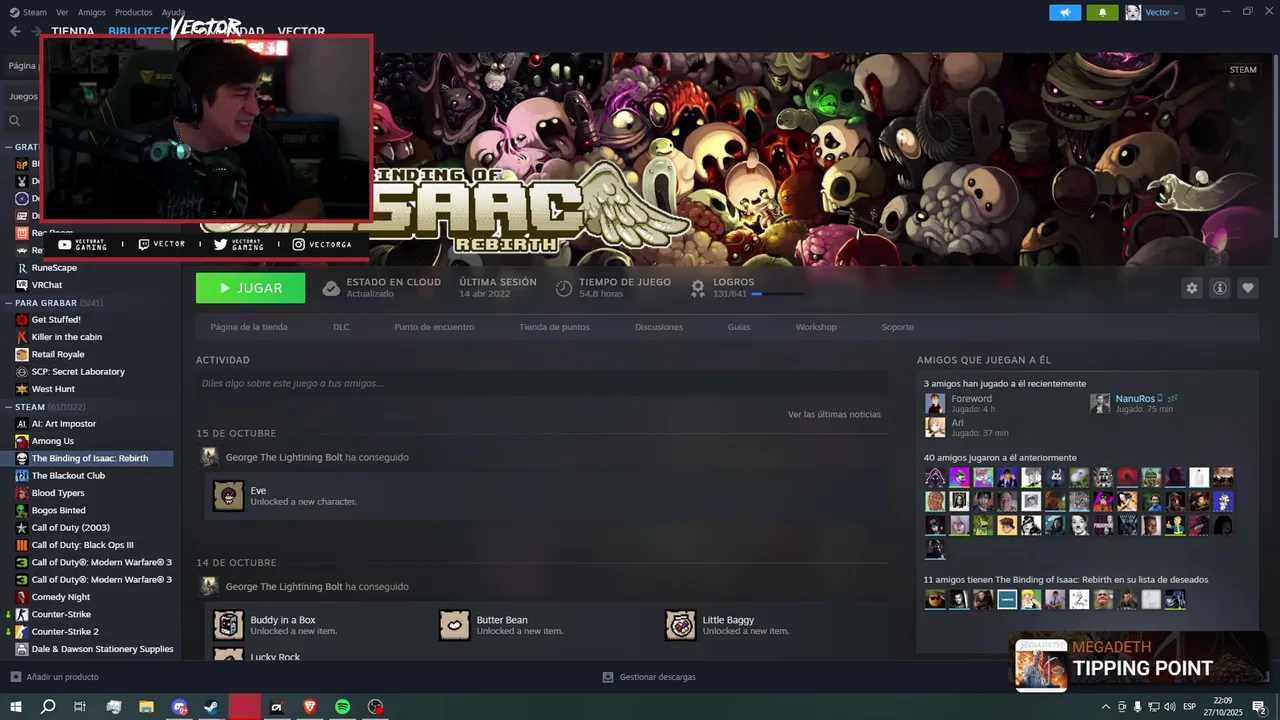1280x720 pixels.
Task: Go back with the navigation arrow
Action: coord(15,31)
